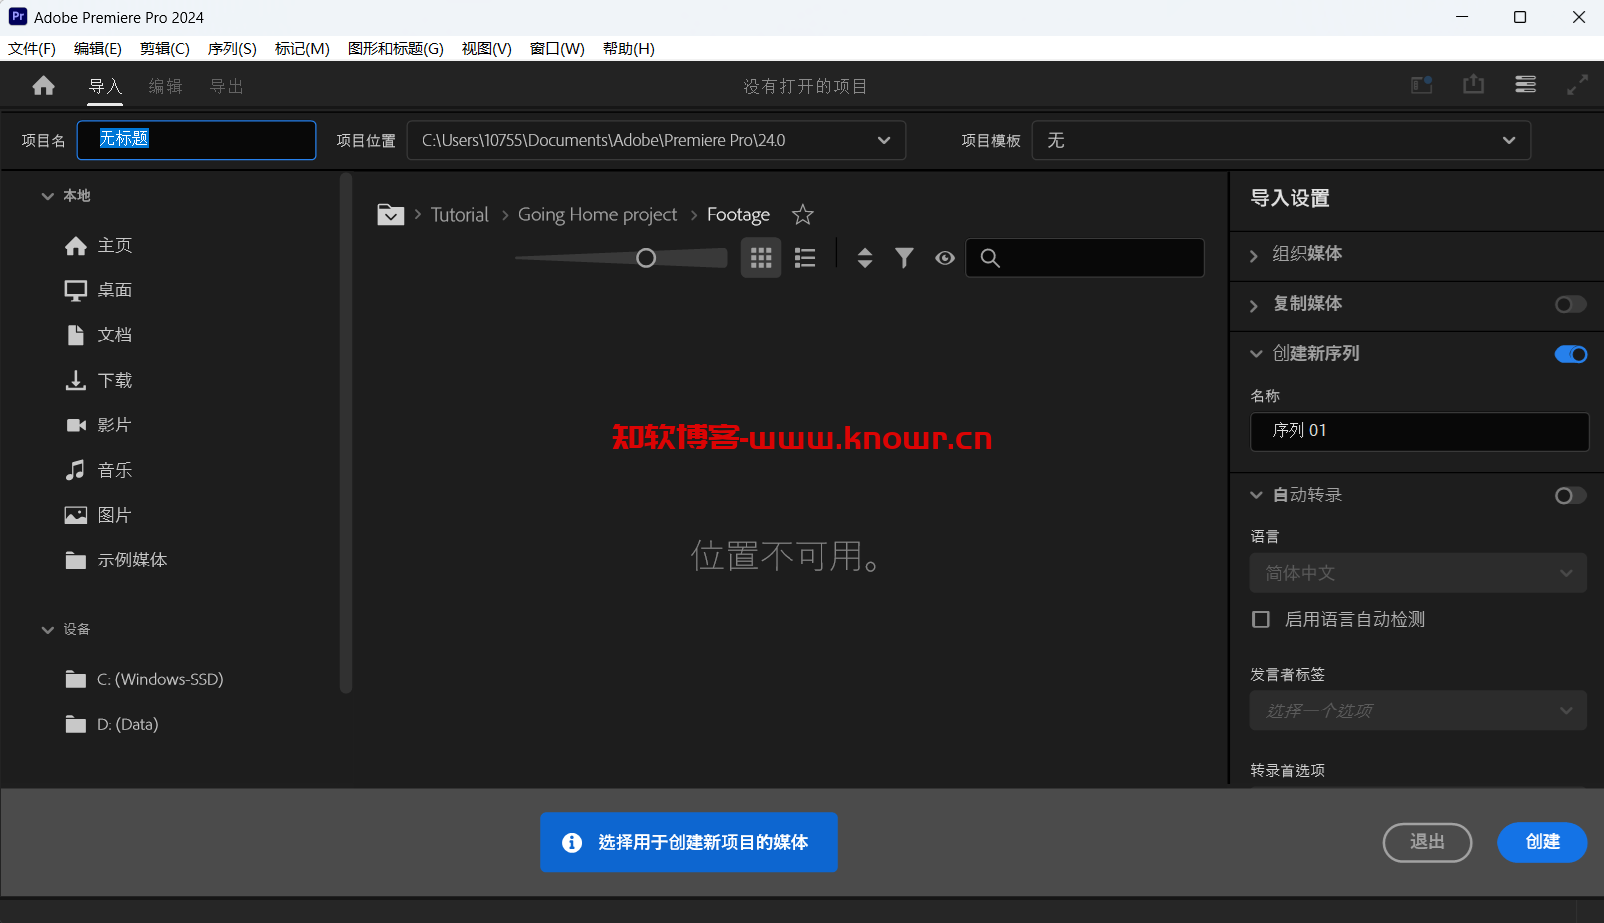The width and height of the screenshot is (1604, 923).
Task: Disable the 创建新序列 new sequence switch
Action: click(1570, 354)
